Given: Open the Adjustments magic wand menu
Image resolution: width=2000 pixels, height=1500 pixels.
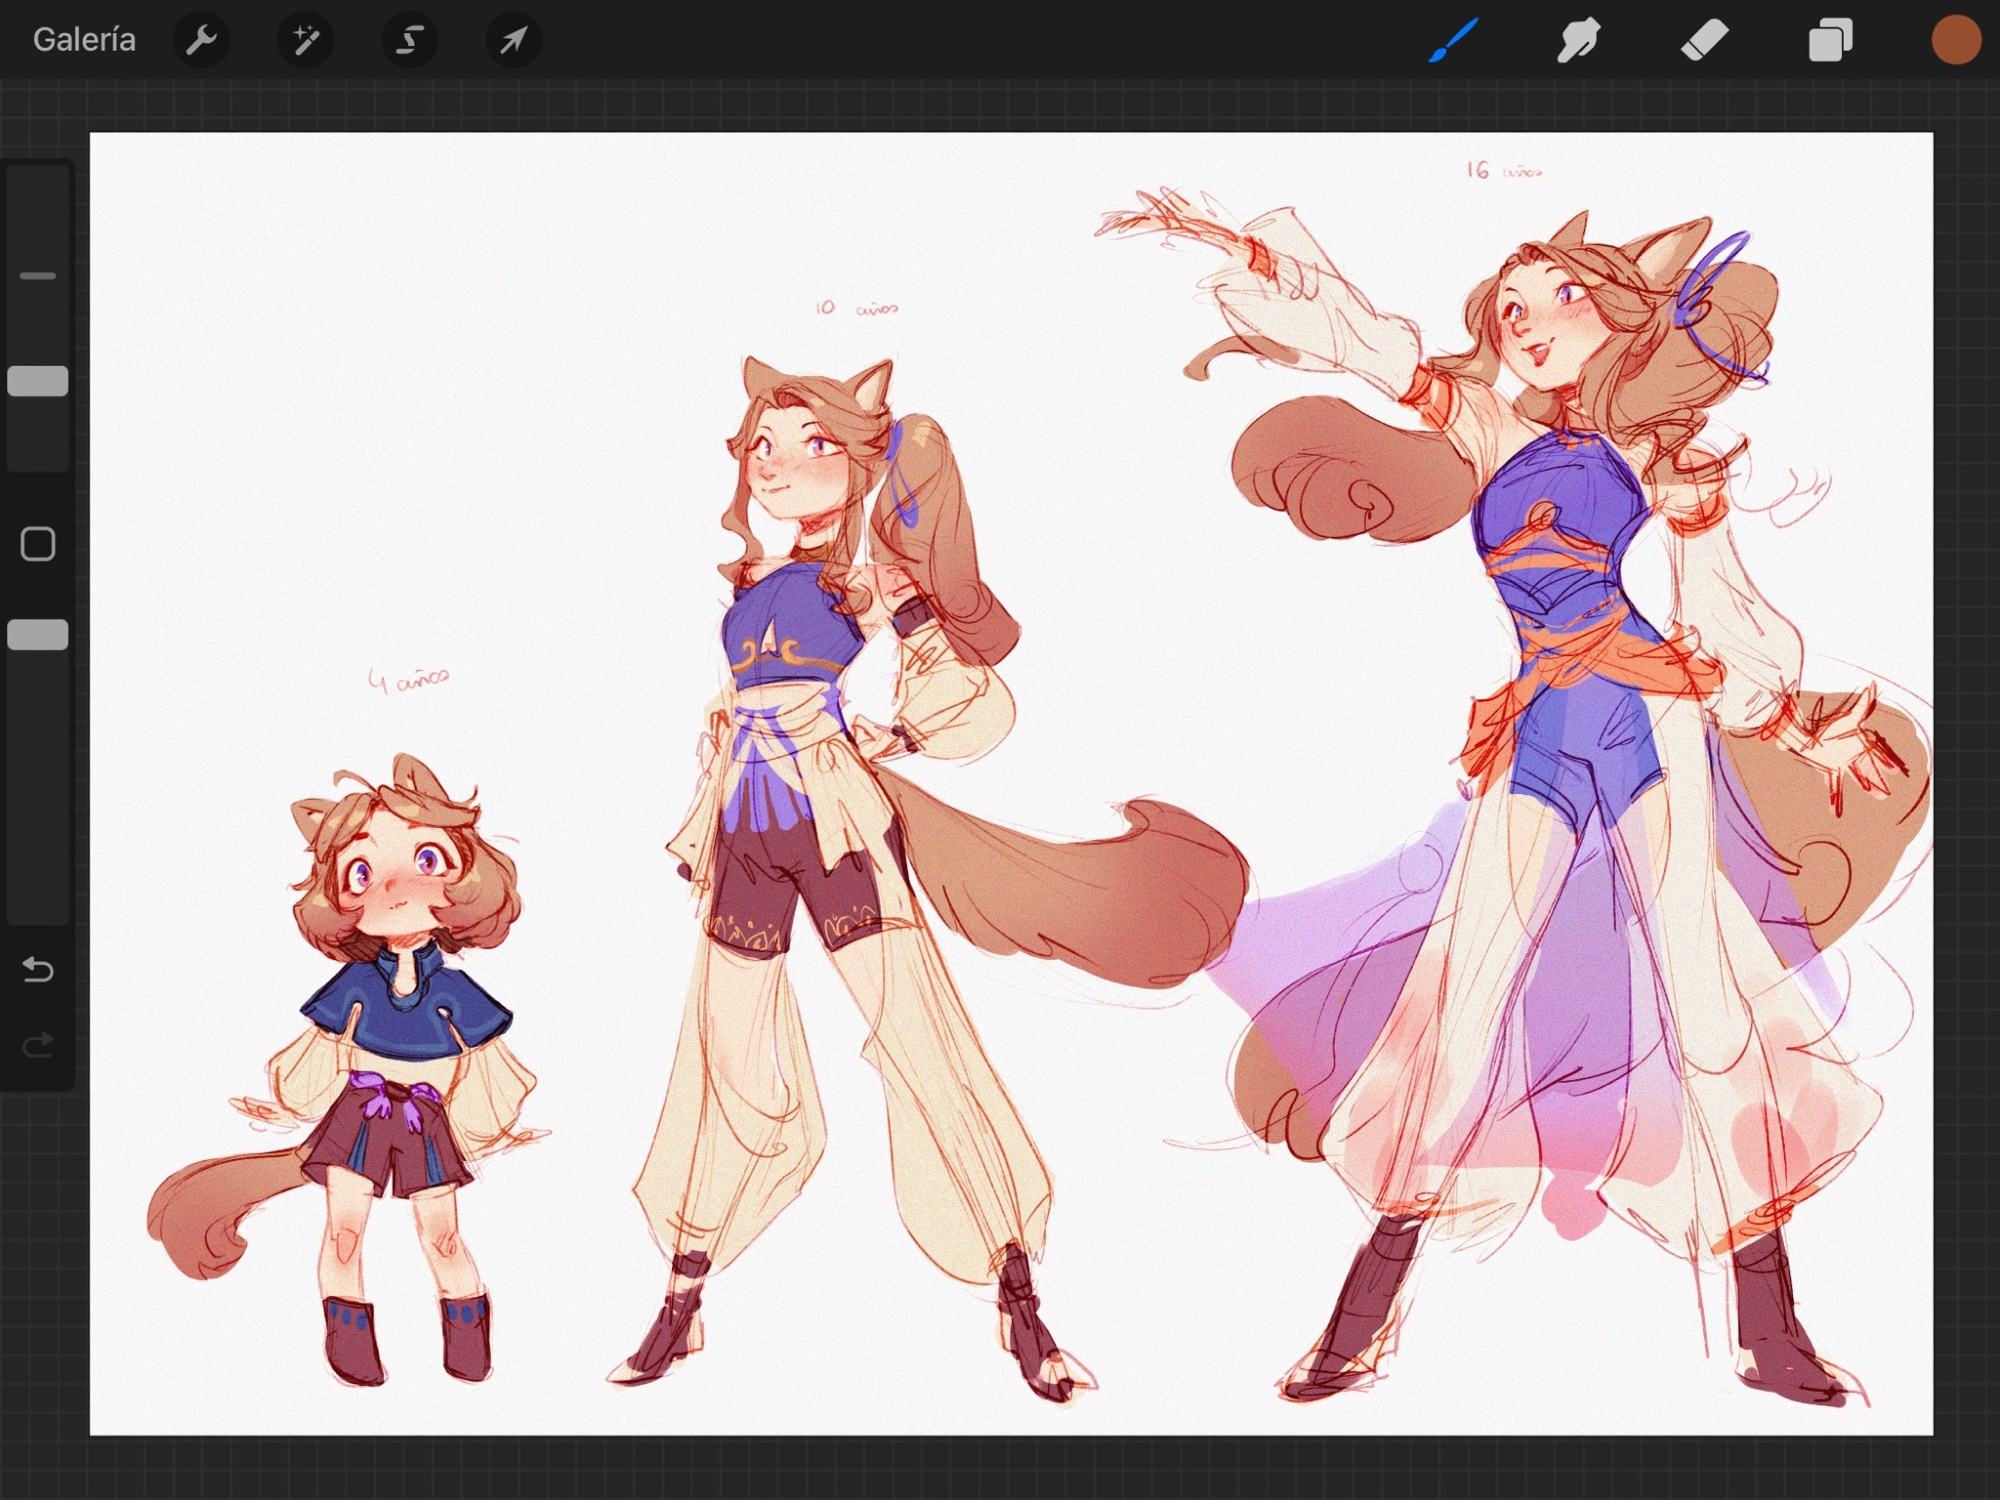Looking at the screenshot, I should 305,40.
